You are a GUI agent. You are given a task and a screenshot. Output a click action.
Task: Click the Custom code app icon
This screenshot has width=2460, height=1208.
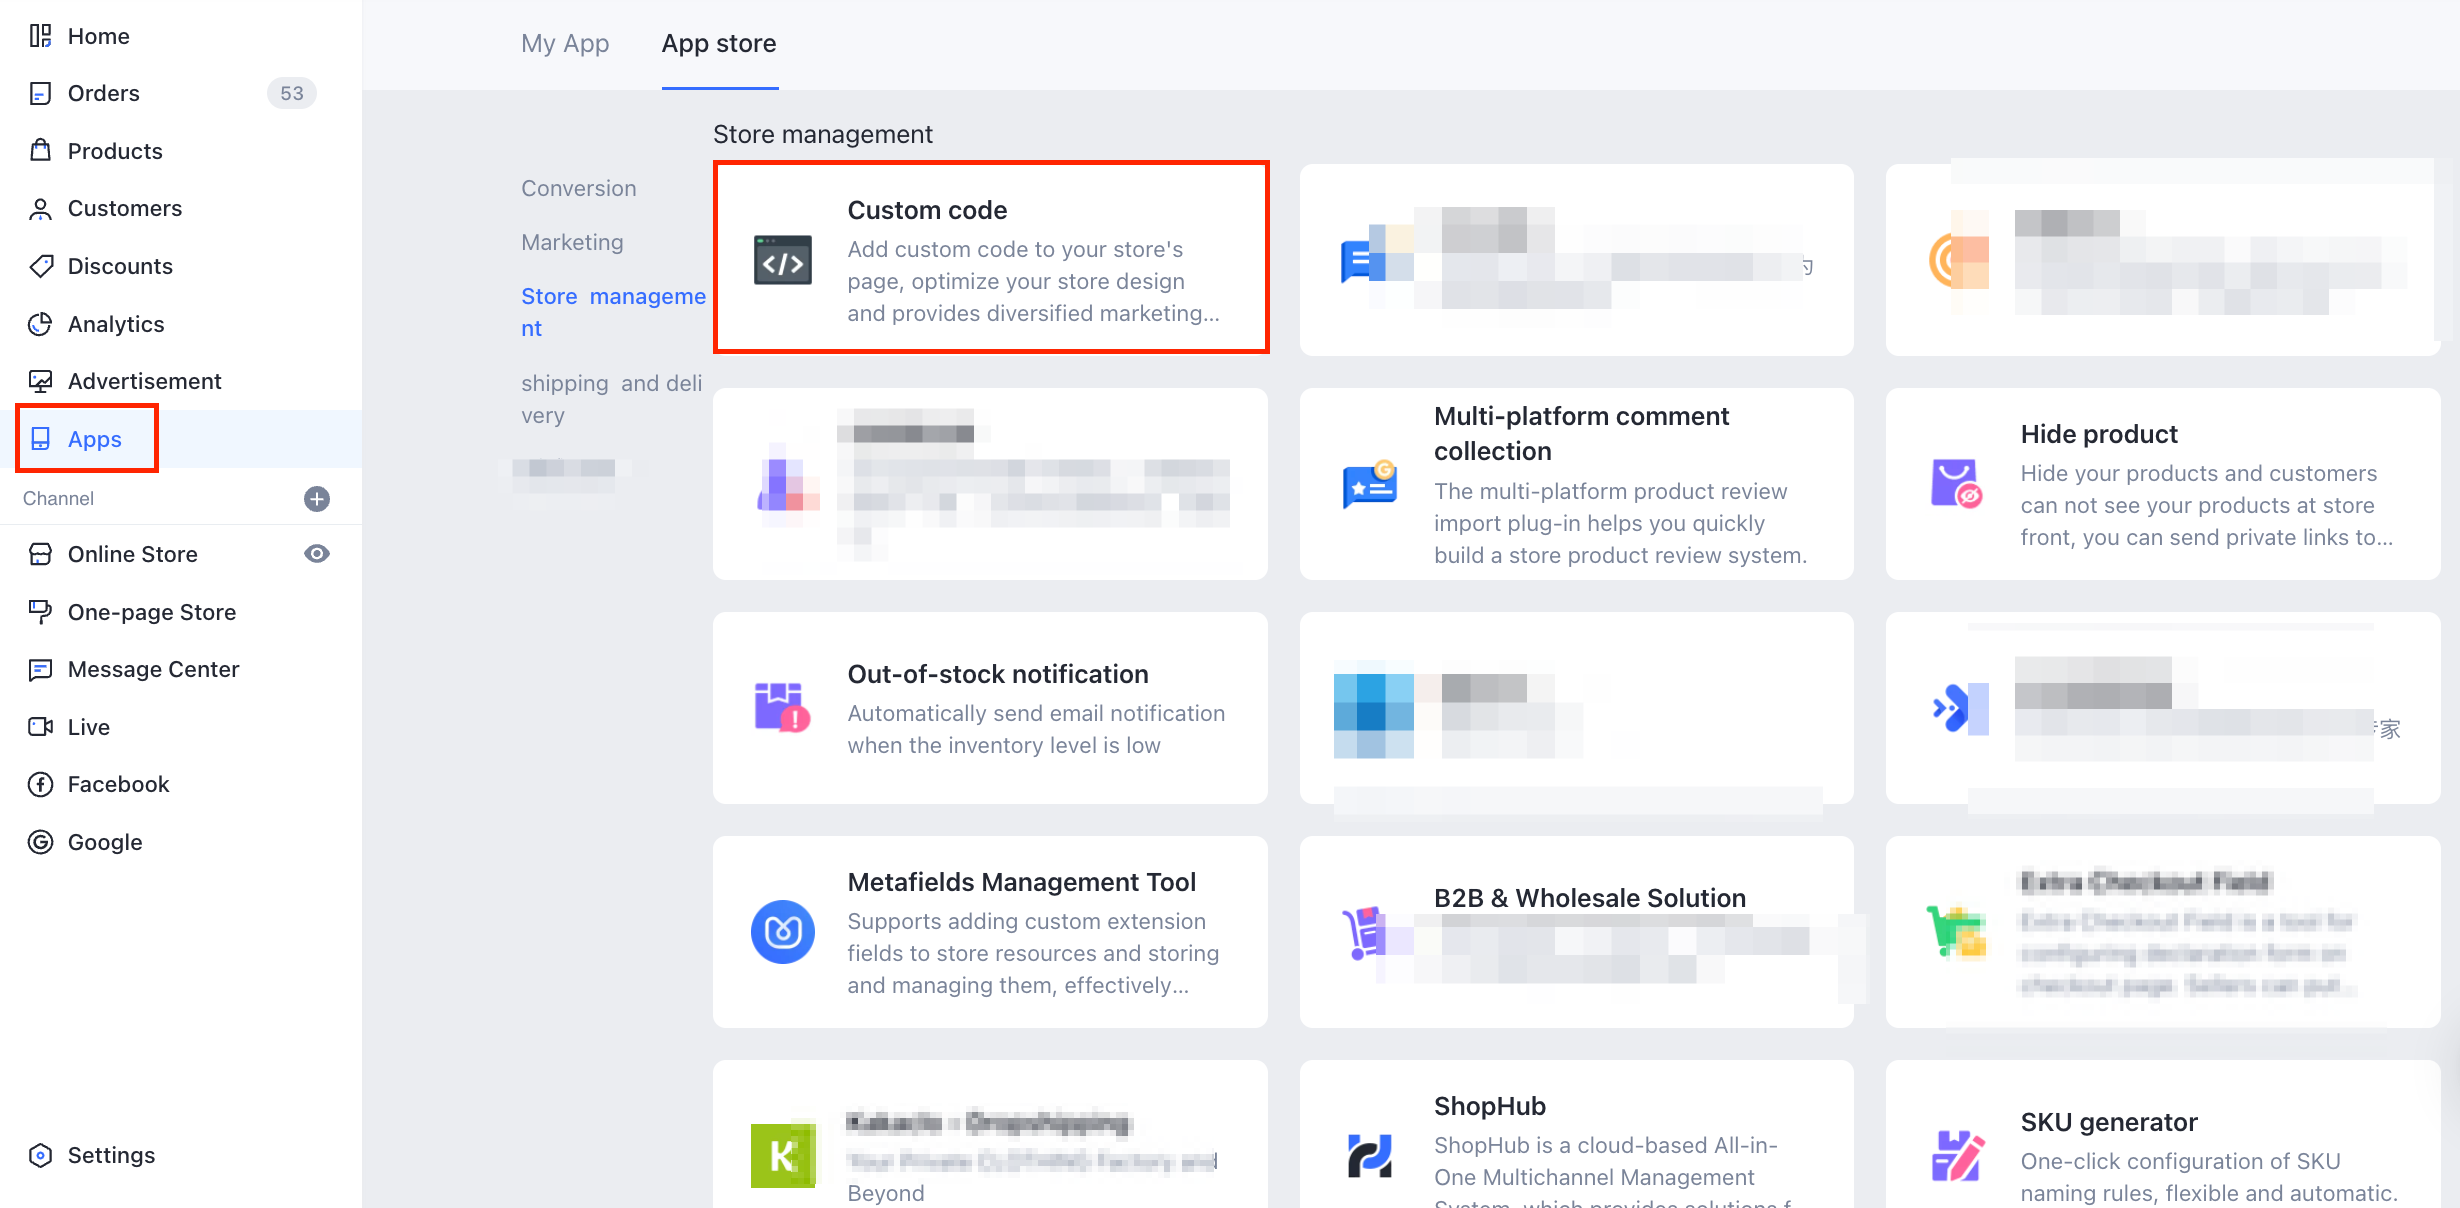tap(782, 262)
